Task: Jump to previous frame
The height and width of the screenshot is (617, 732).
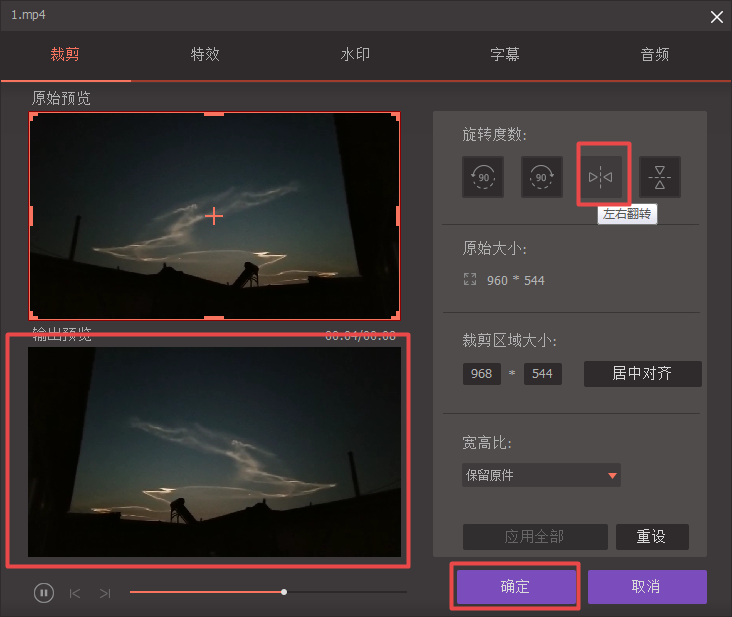Action: pos(75,593)
